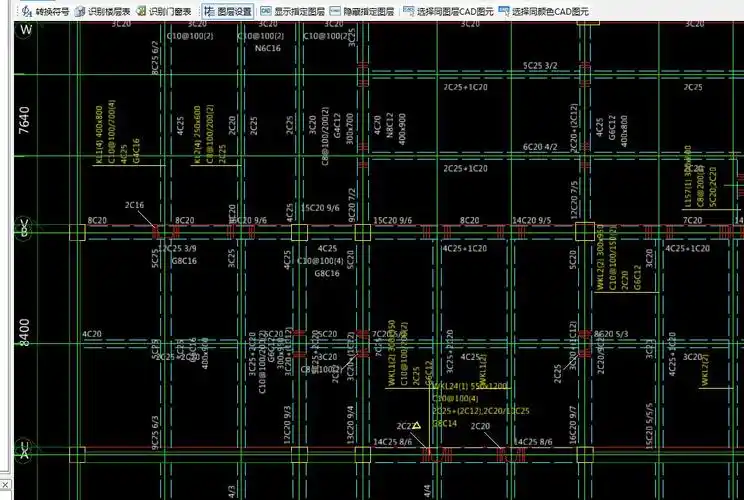Screen dimensions: 744x500
Task: Click the white 2C16 leader annotation
Action: pos(134,205)
